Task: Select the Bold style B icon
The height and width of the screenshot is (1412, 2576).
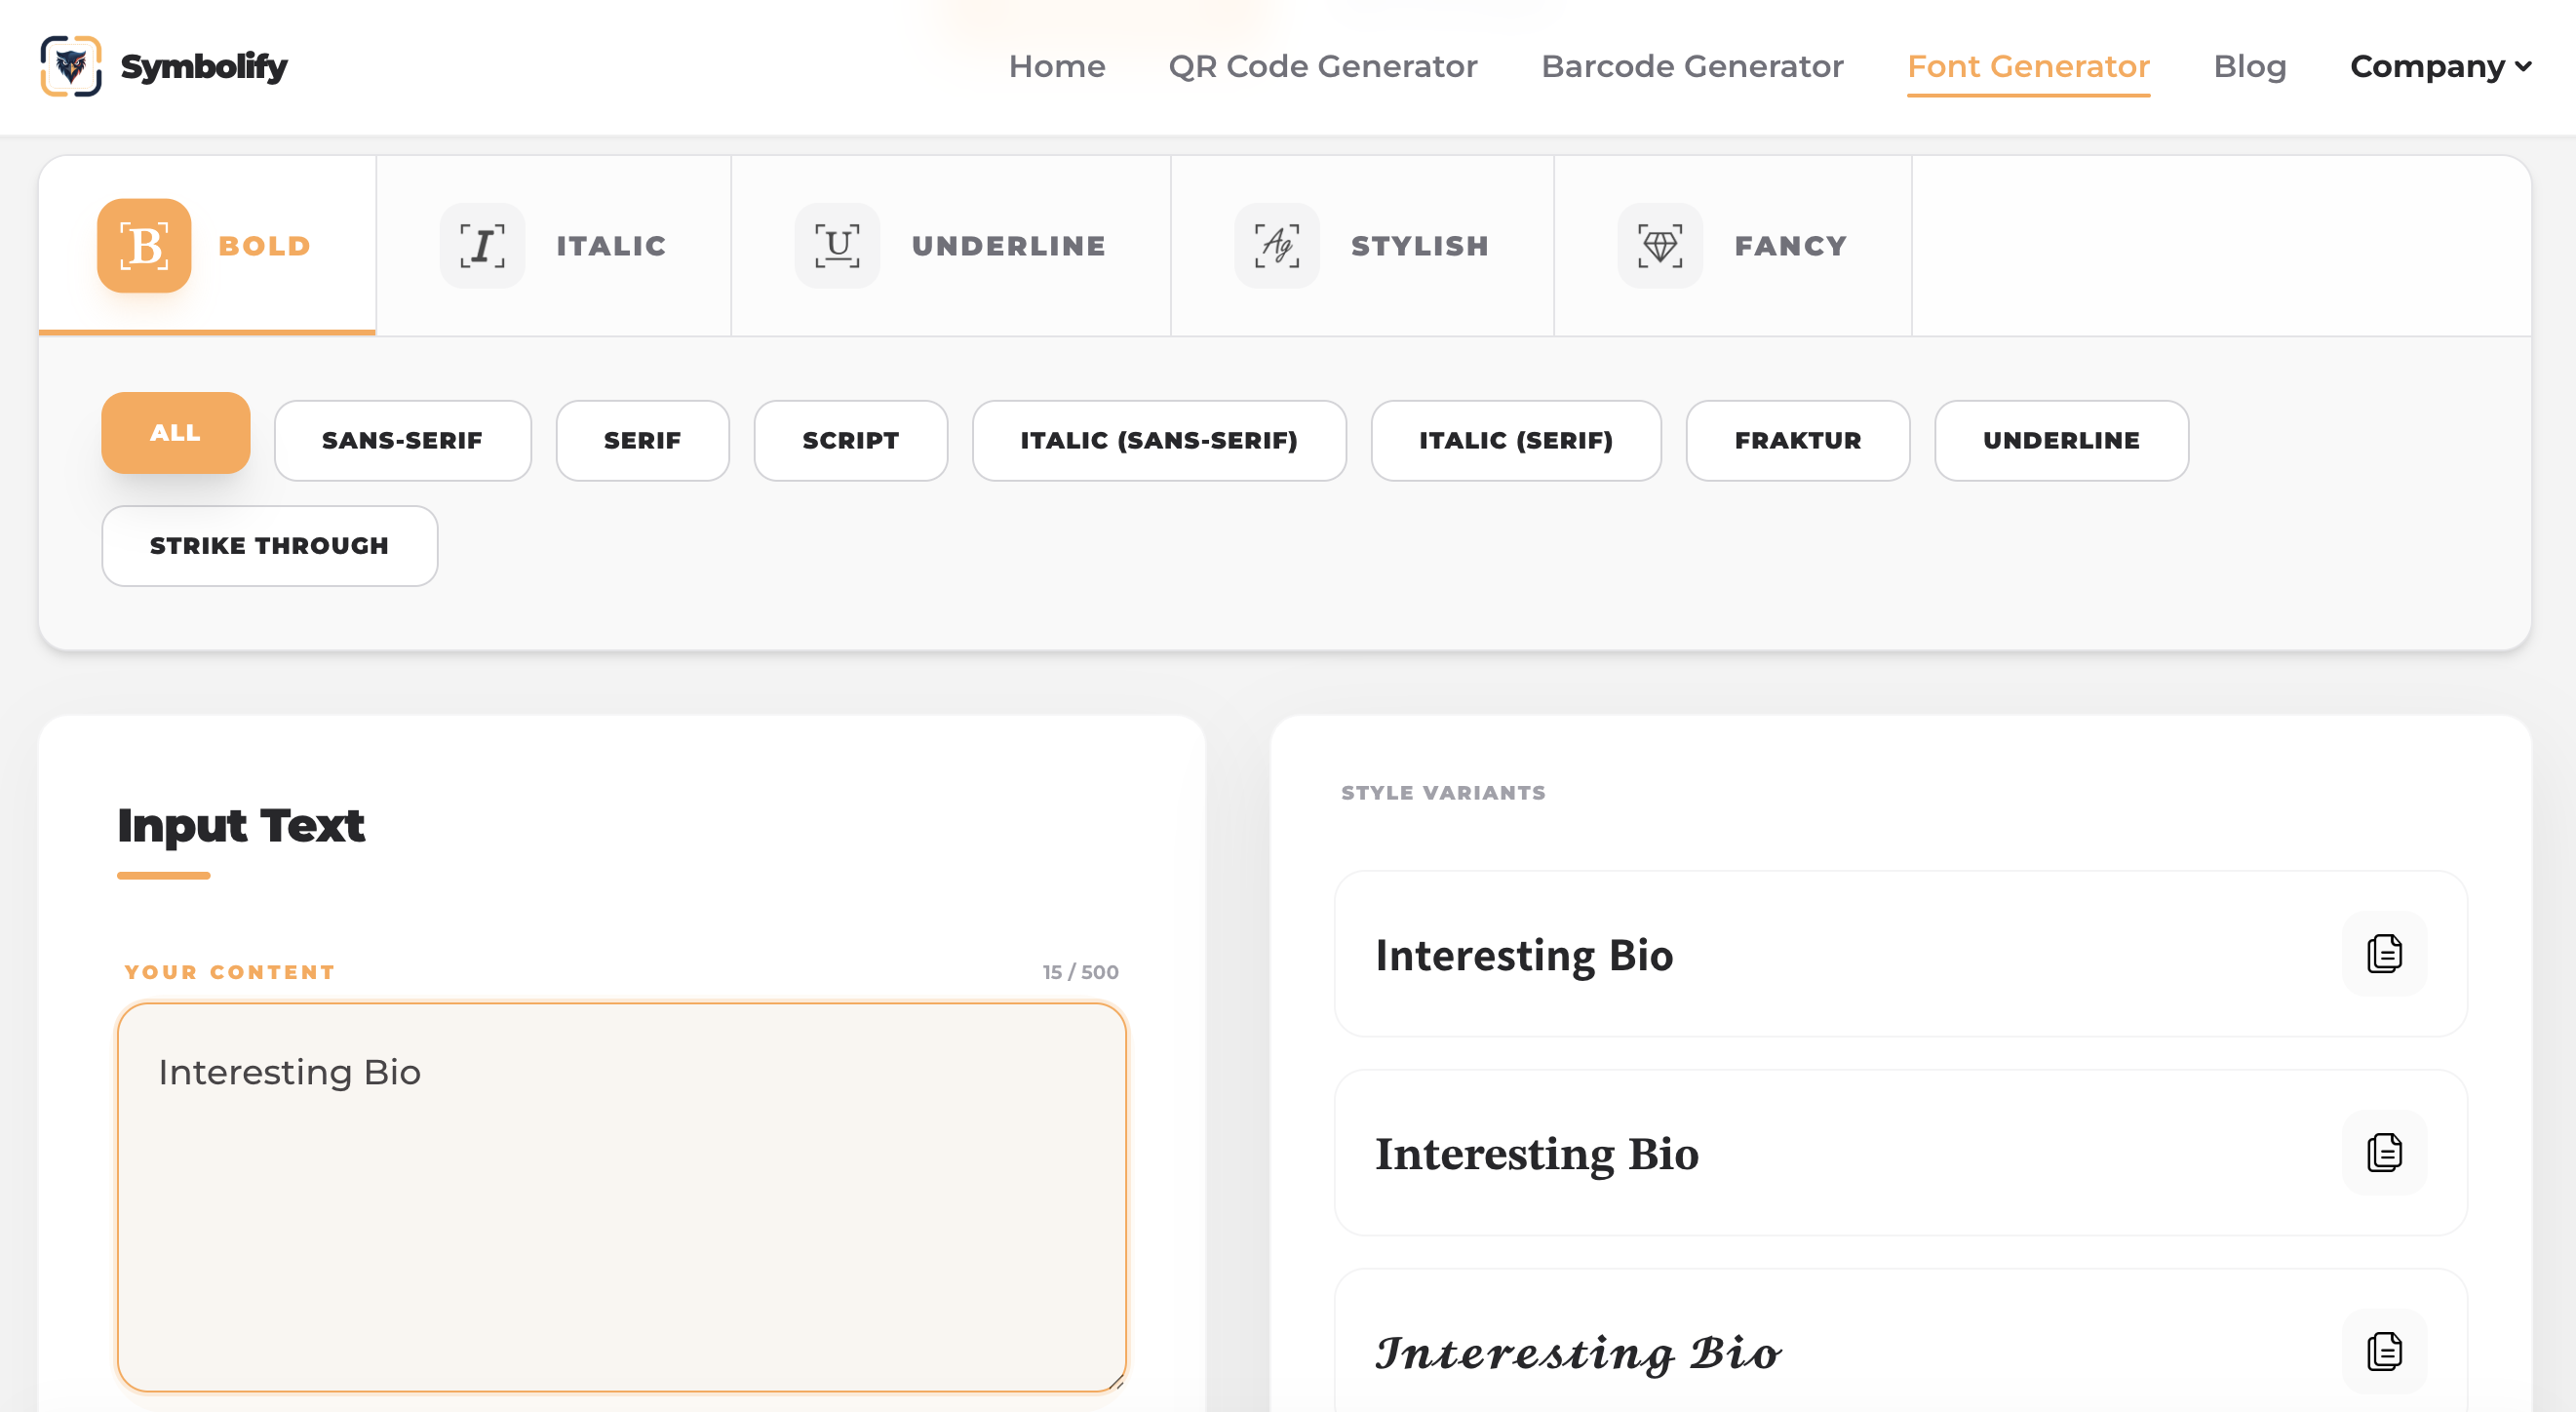Action: (144, 246)
